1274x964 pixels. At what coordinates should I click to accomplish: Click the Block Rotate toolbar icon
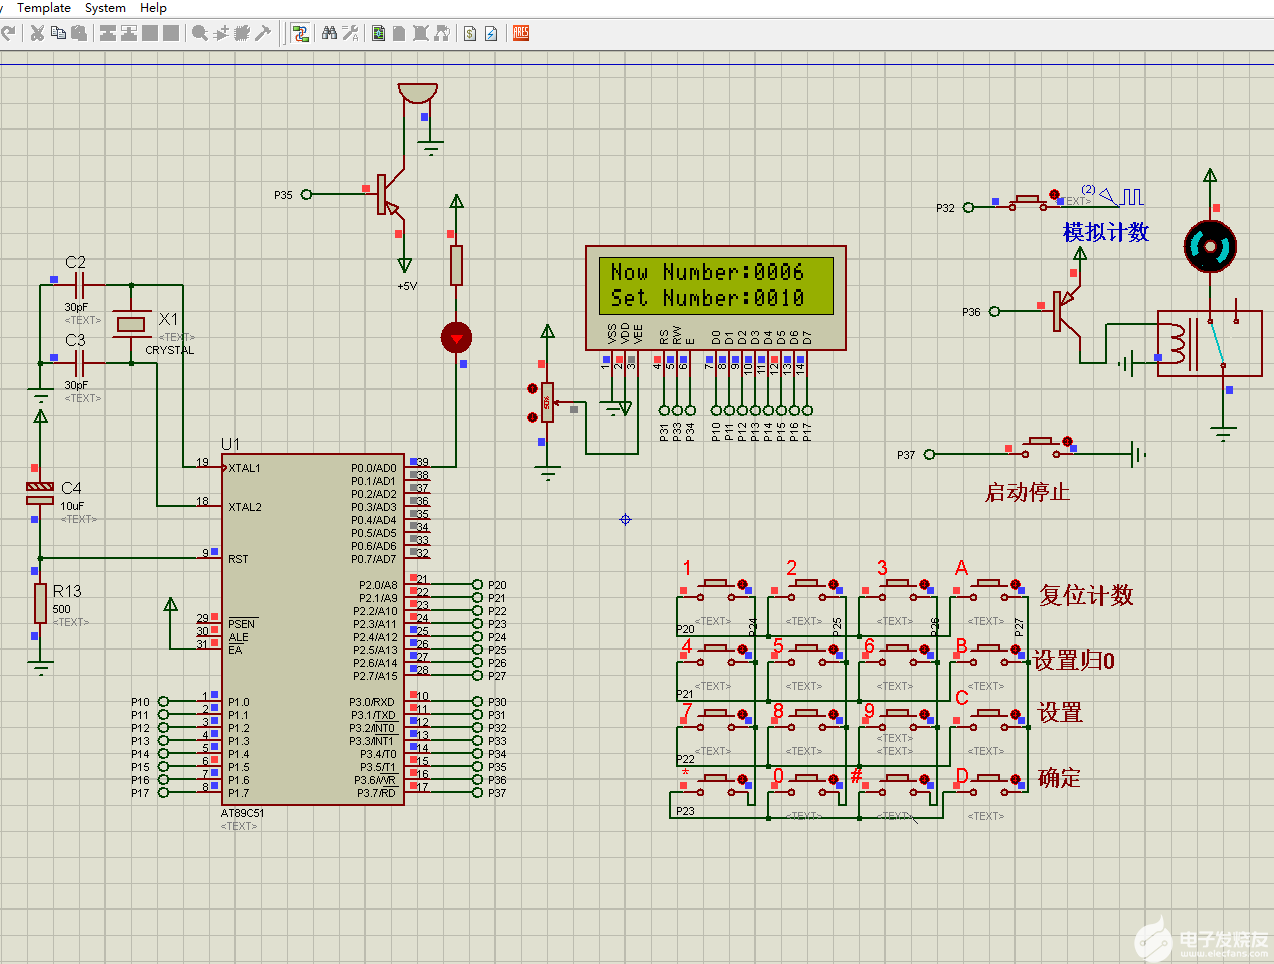150,33
